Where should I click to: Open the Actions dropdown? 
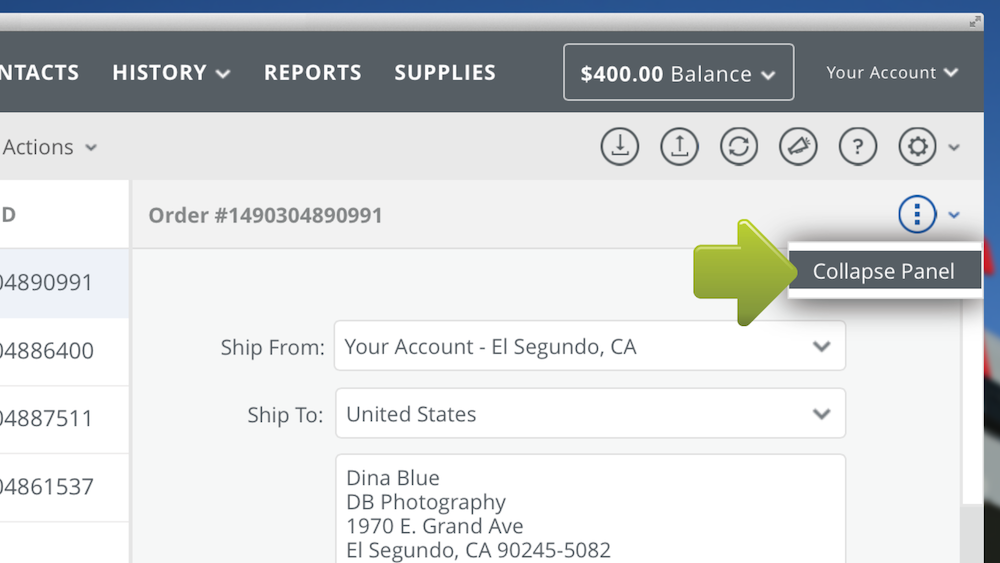tap(50, 147)
